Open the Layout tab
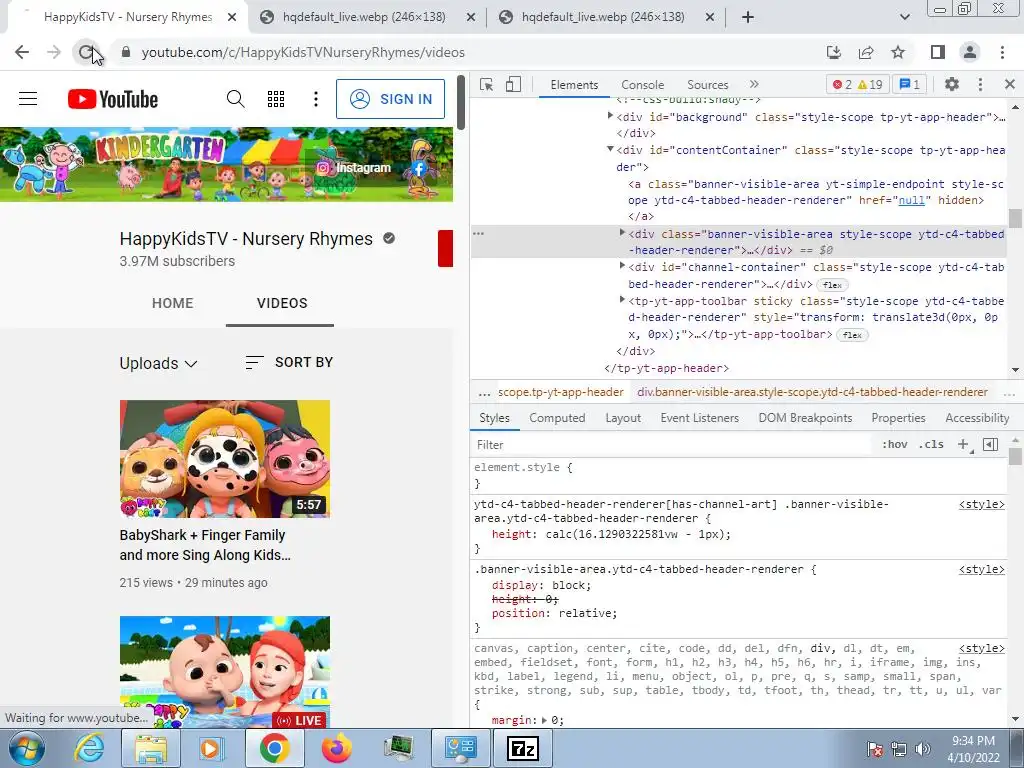 point(623,418)
